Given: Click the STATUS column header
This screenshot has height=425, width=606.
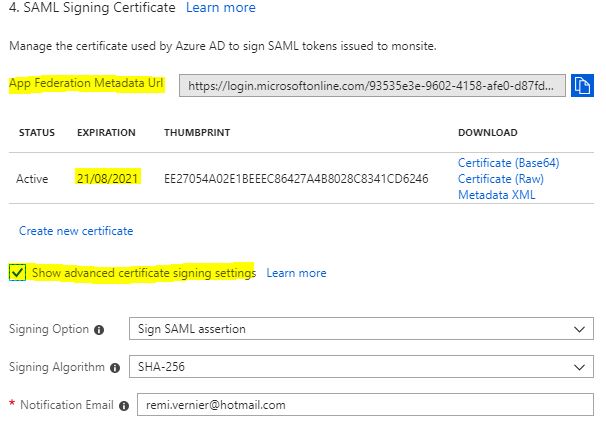Looking at the screenshot, I should tap(37, 133).
